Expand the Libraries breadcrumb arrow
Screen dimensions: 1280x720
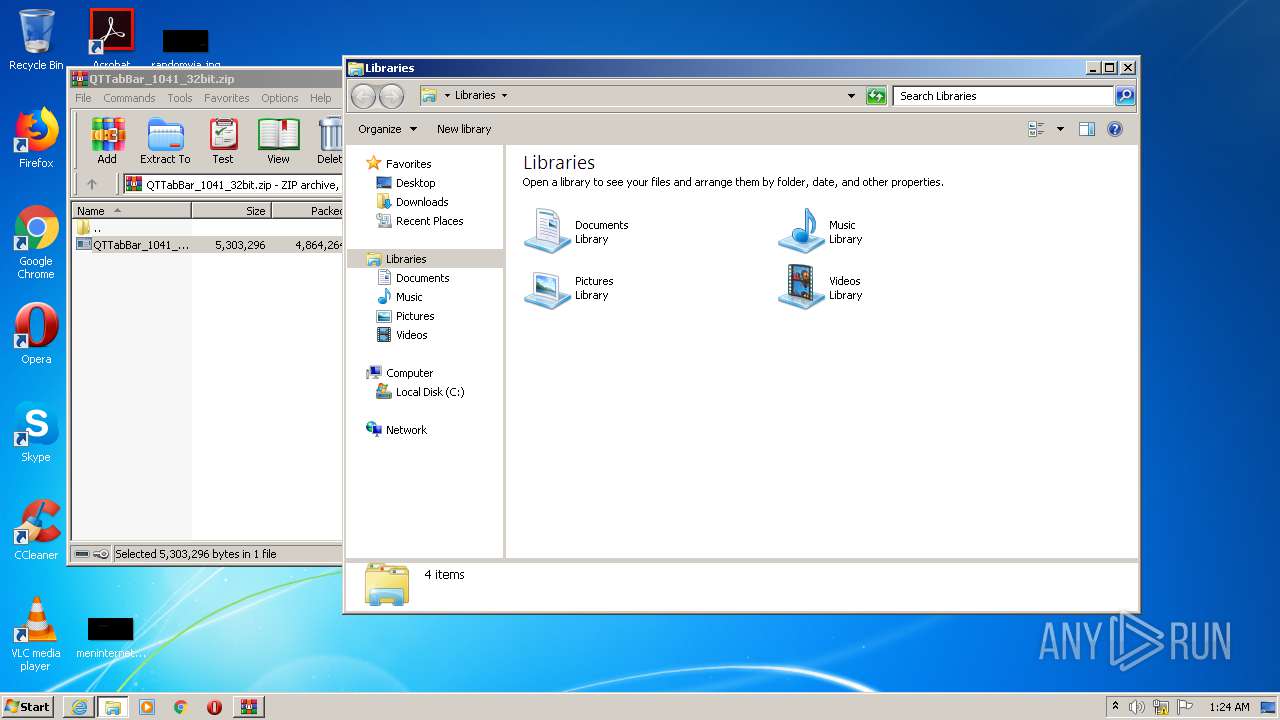(x=504, y=96)
